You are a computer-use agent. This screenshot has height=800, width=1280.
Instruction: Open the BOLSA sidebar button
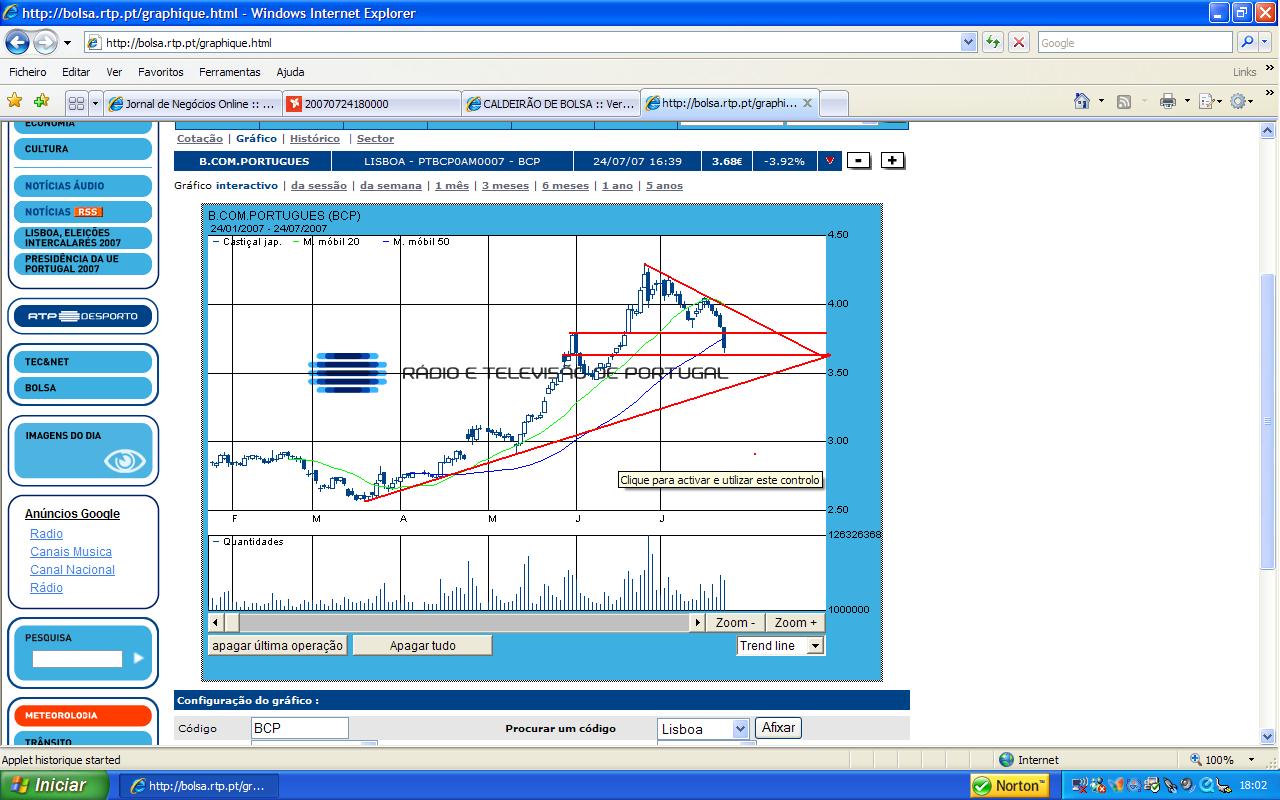pos(83,388)
